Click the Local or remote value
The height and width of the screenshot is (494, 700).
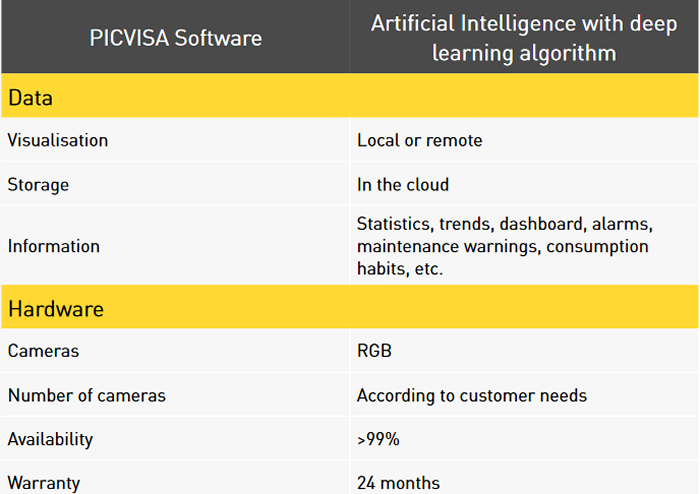[x=419, y=141]
